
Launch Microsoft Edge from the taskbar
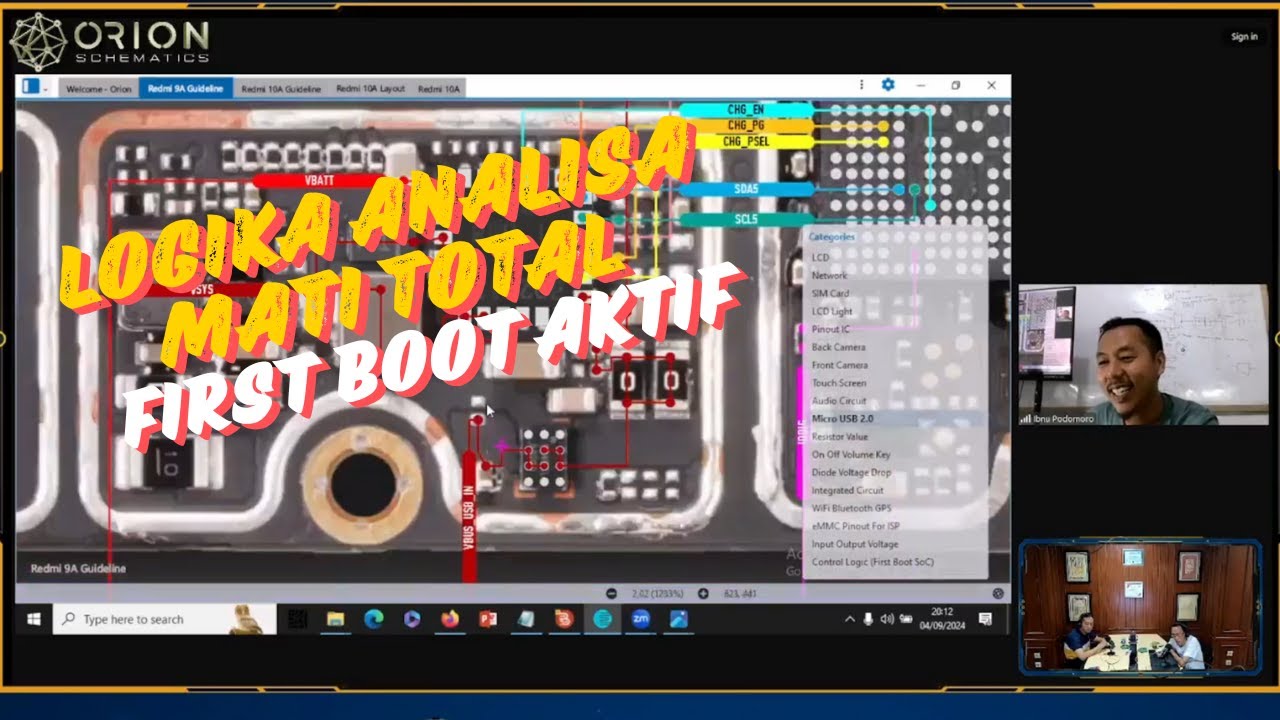(x=373, y=620)
